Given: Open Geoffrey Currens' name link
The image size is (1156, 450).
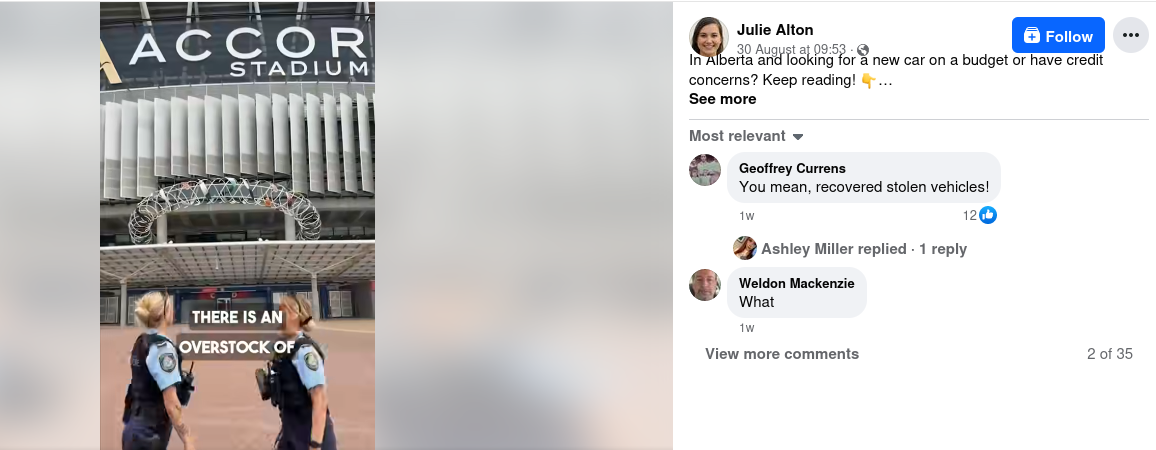Looking at the screenshot, I should point(792,168).
